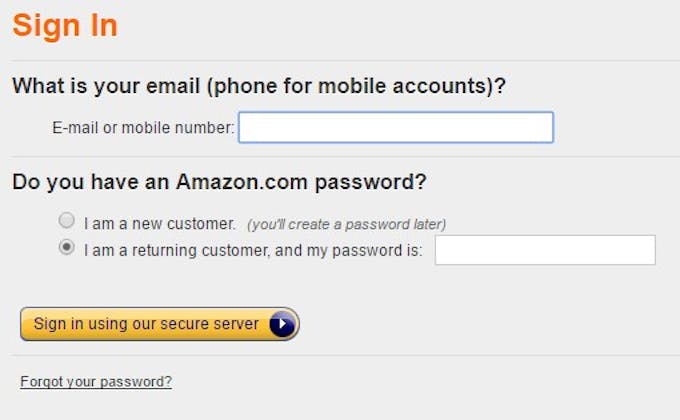Viewport: 680px width, 420px height.
Task: Click the 'E-mail or mobile number:' label
Action: pyautogui.click(x=143, y=128)
